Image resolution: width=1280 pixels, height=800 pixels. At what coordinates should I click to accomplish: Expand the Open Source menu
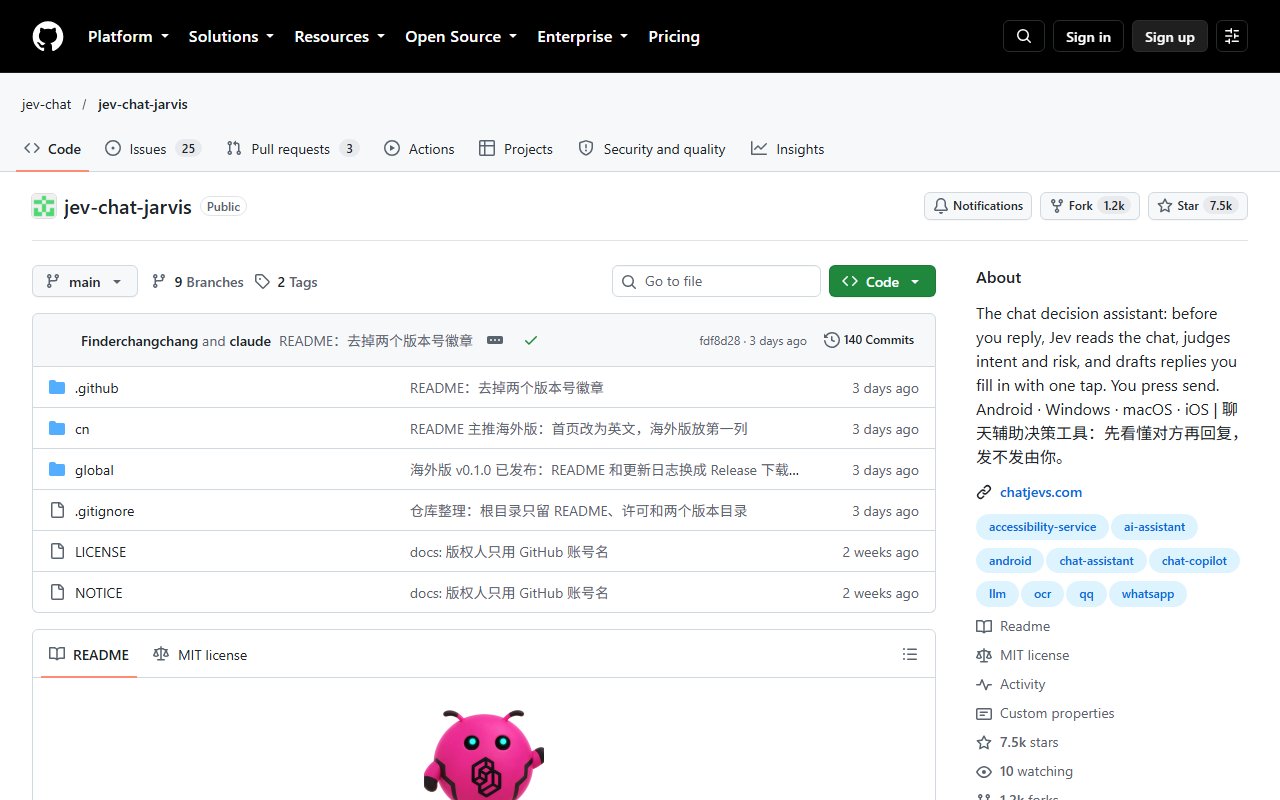pos(461,37)
